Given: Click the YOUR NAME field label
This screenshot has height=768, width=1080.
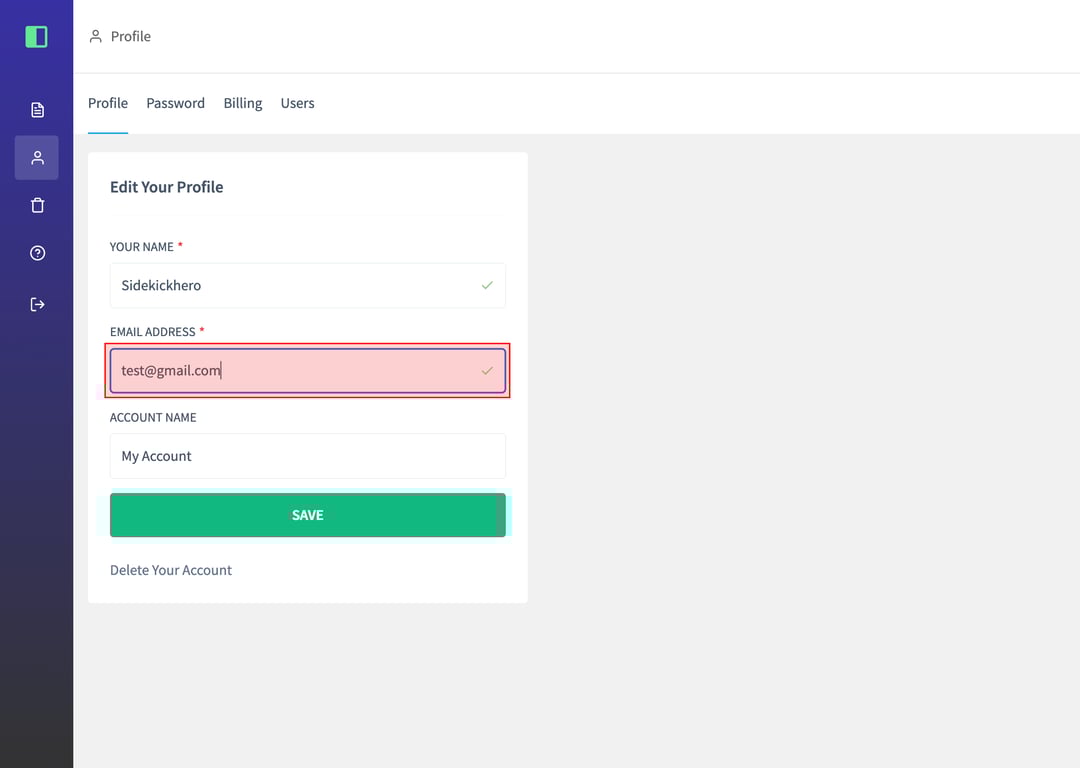Looking at the screenshot, I should click(x=141, y=247).
